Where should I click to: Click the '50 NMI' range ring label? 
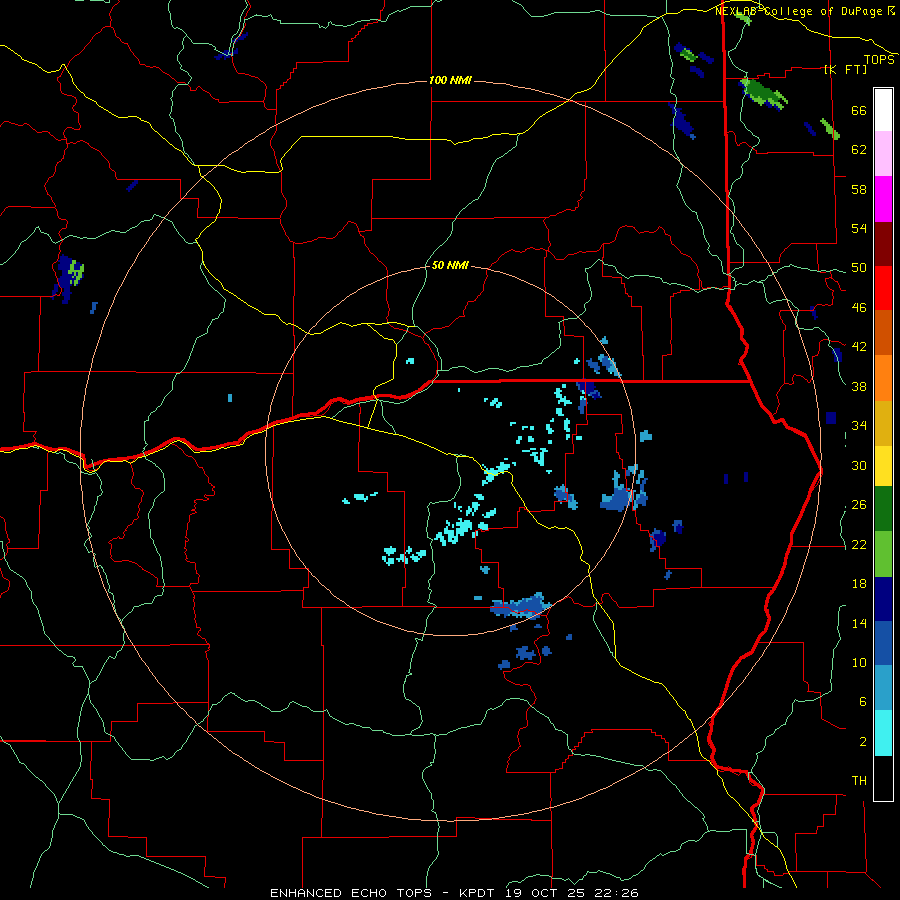[450, 265]
